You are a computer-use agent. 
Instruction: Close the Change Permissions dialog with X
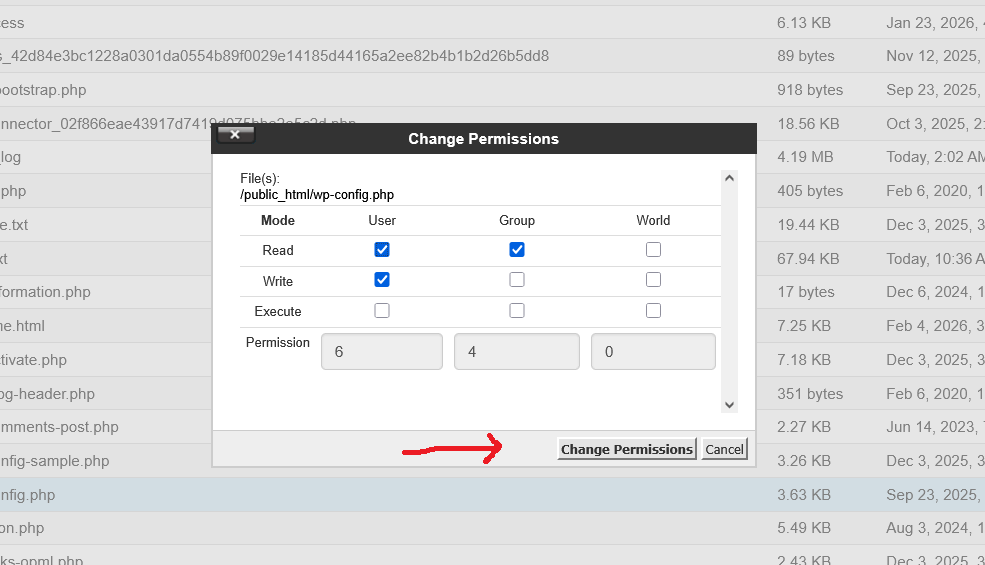click(x=235, y=134)
